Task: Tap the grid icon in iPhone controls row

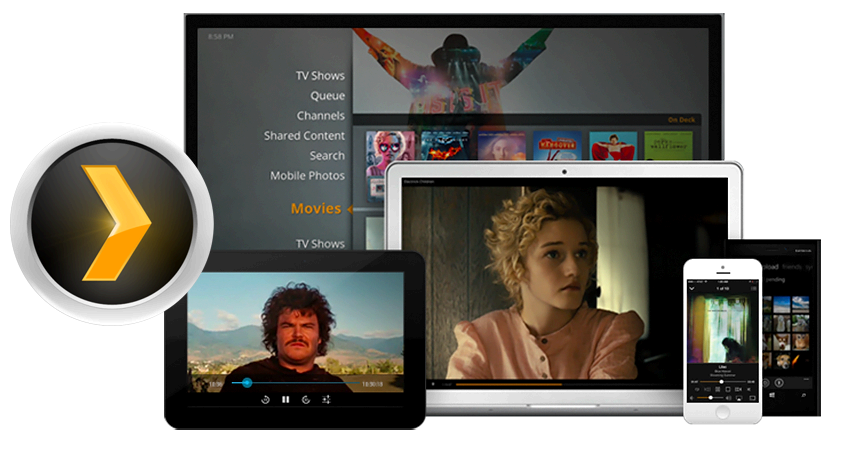Action: (717, 389)
